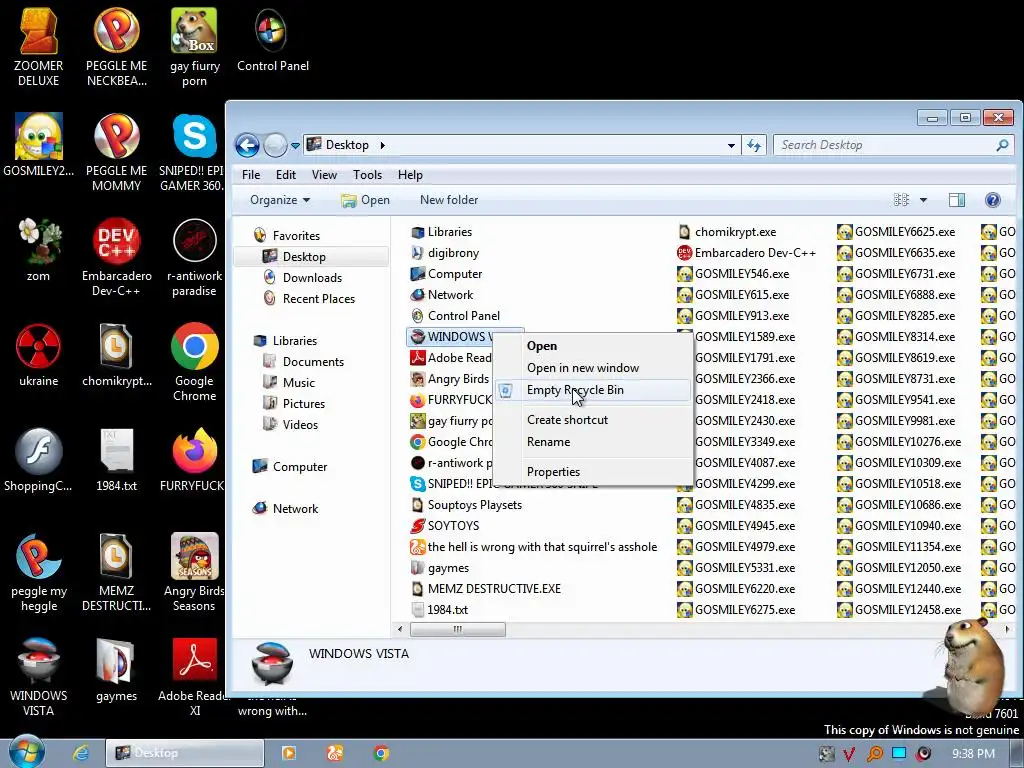This screenshot has width=1024, height=768.
Task: Select Create shortcut in context menu
Action: 592,420
